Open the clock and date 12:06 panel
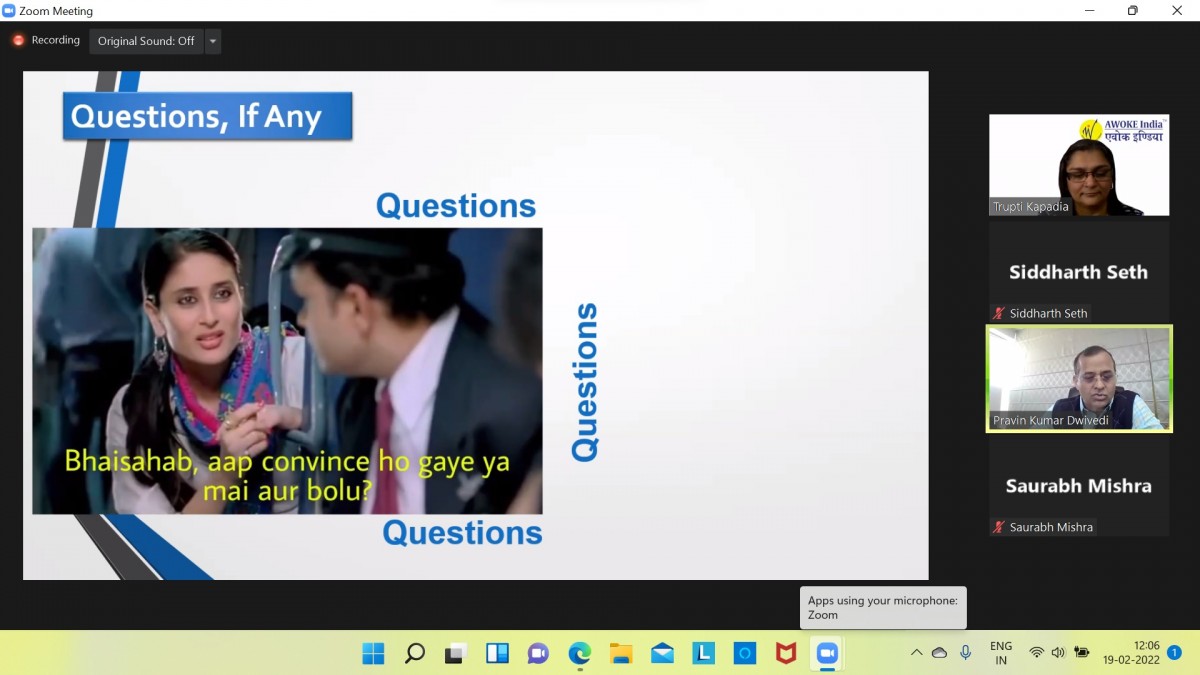 coord(1132,653)
